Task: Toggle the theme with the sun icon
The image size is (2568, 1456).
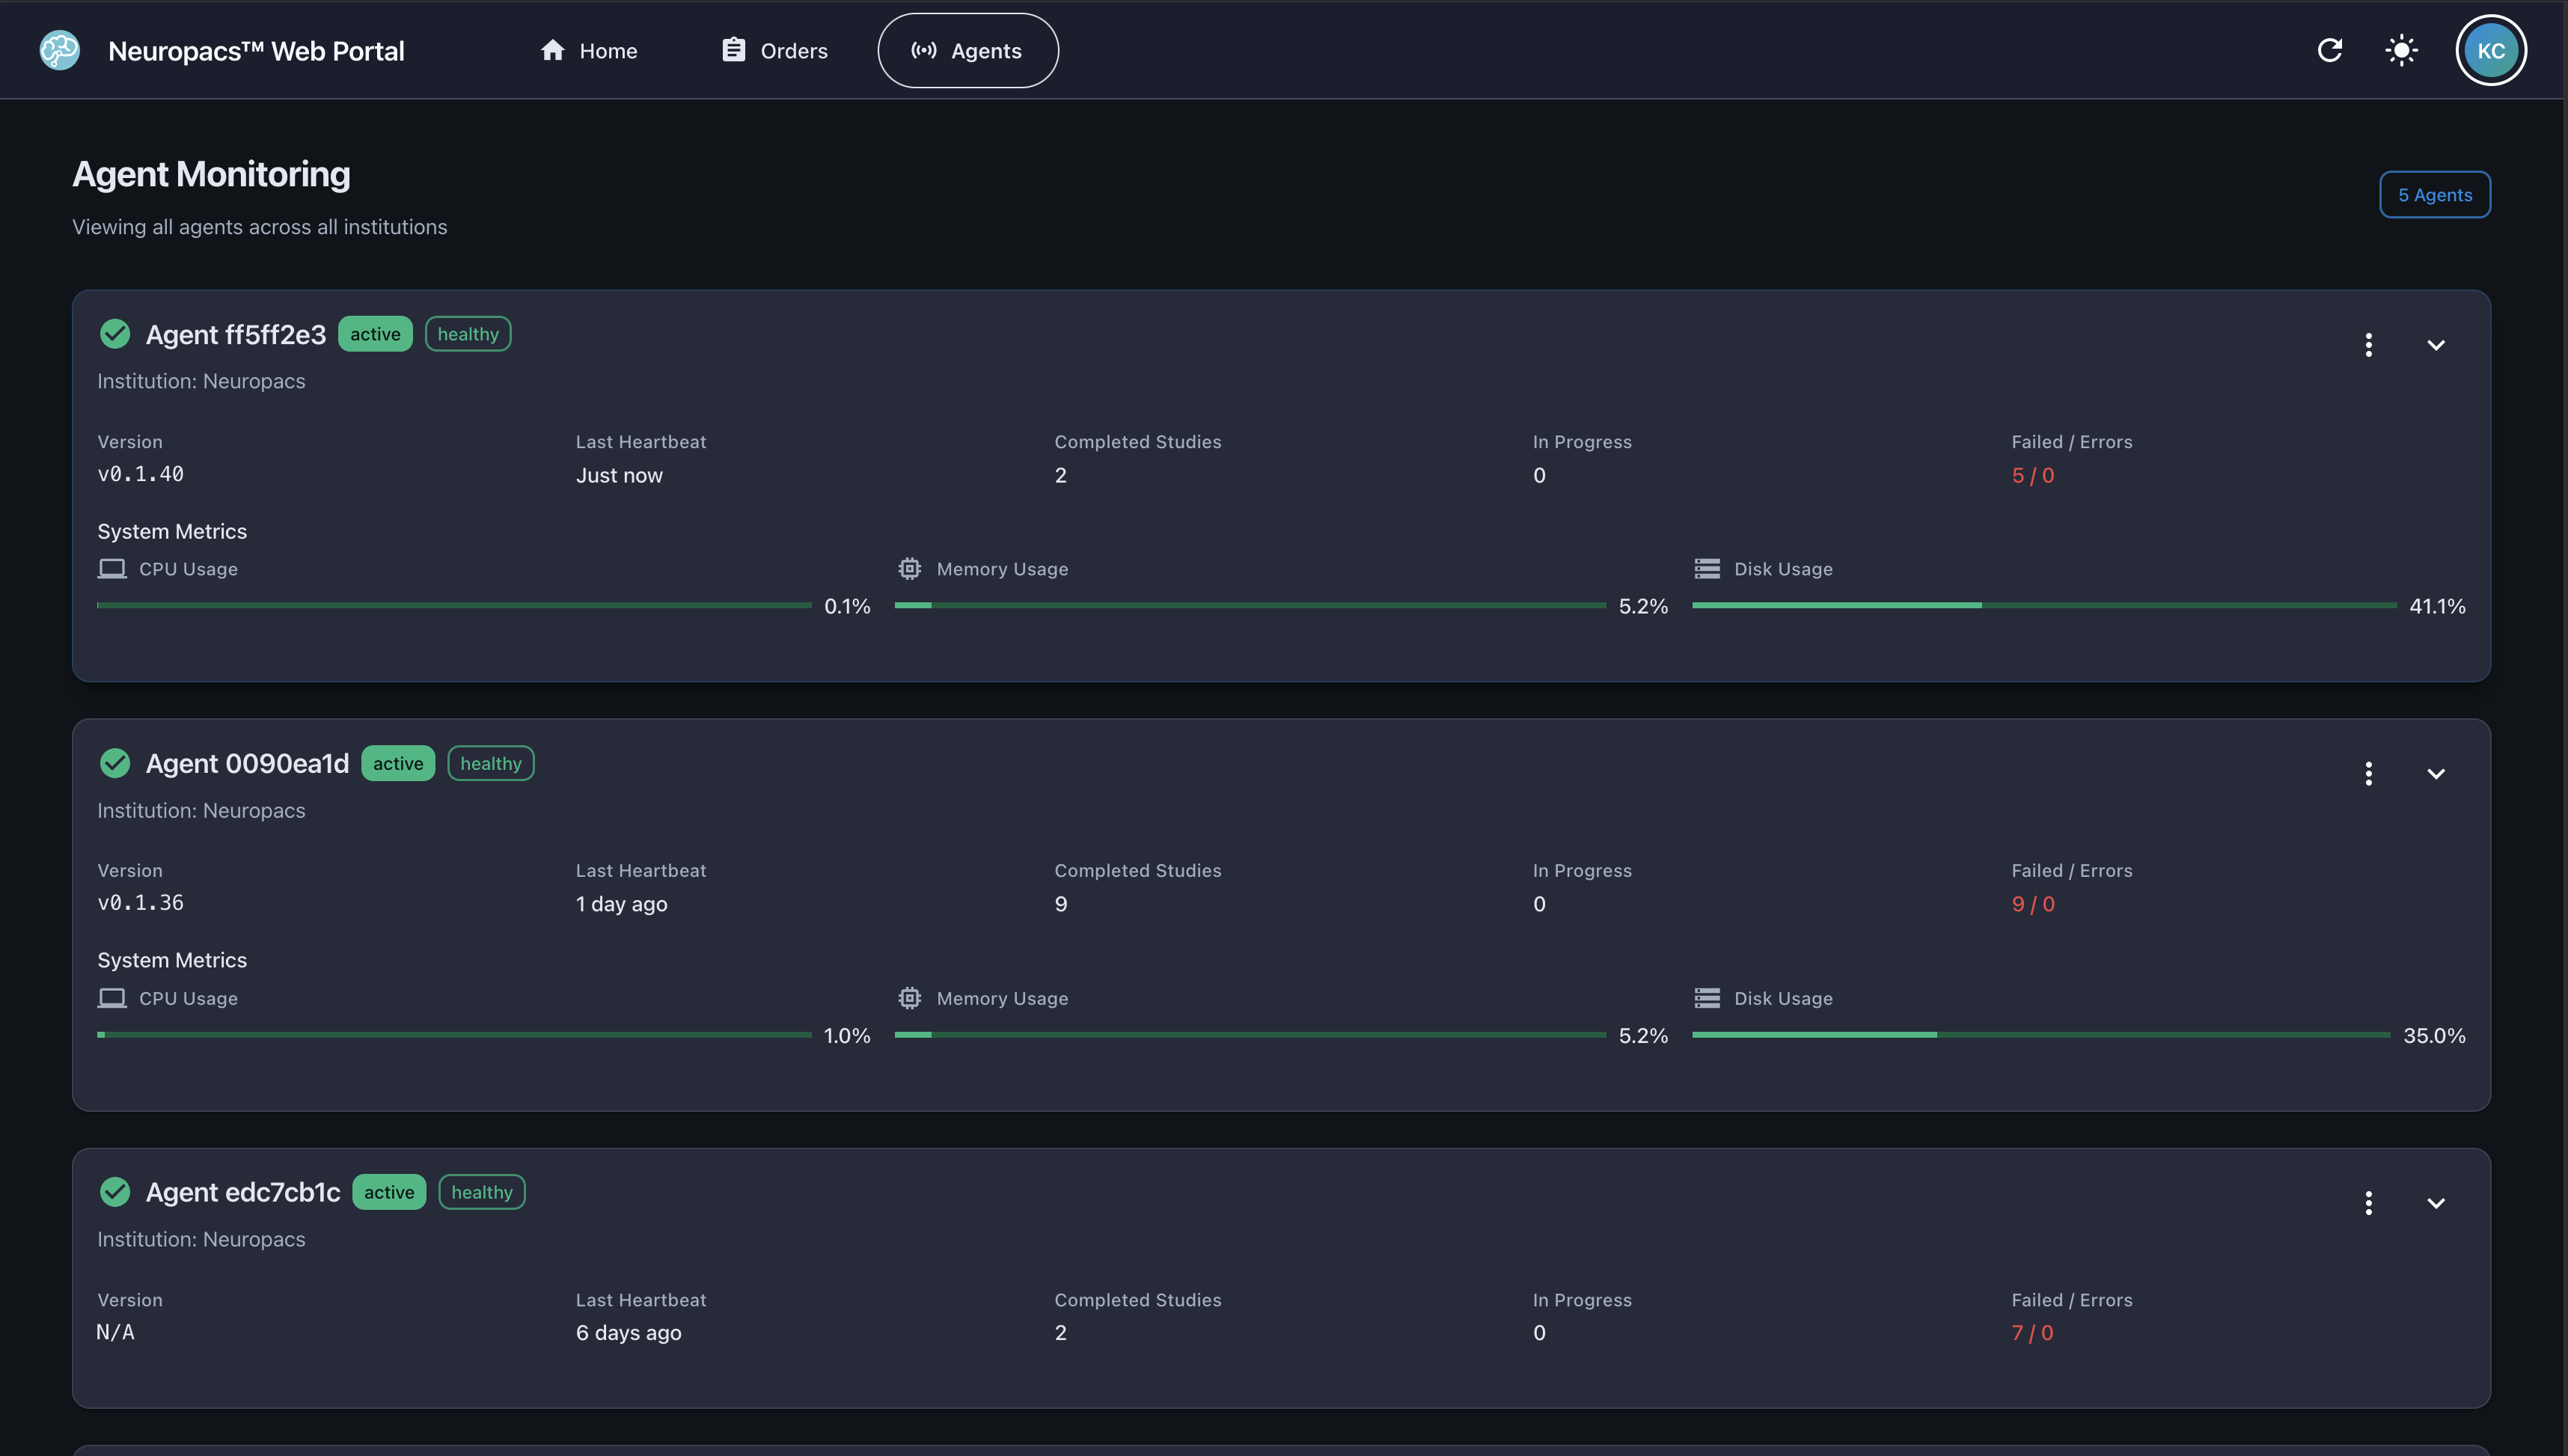Action: (x=2400, y=50)
